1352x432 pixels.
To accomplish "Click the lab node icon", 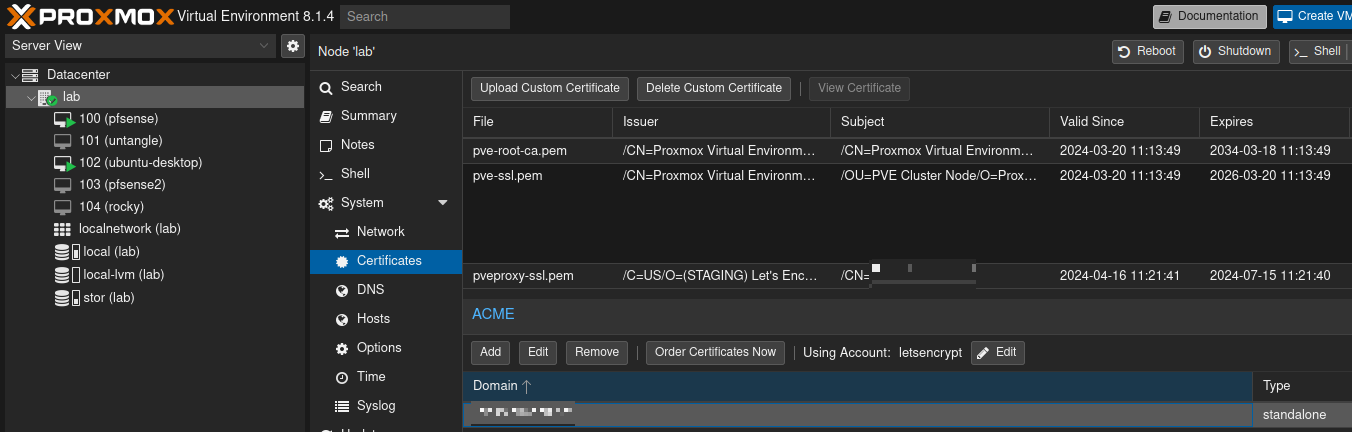I will coord(47,97).
